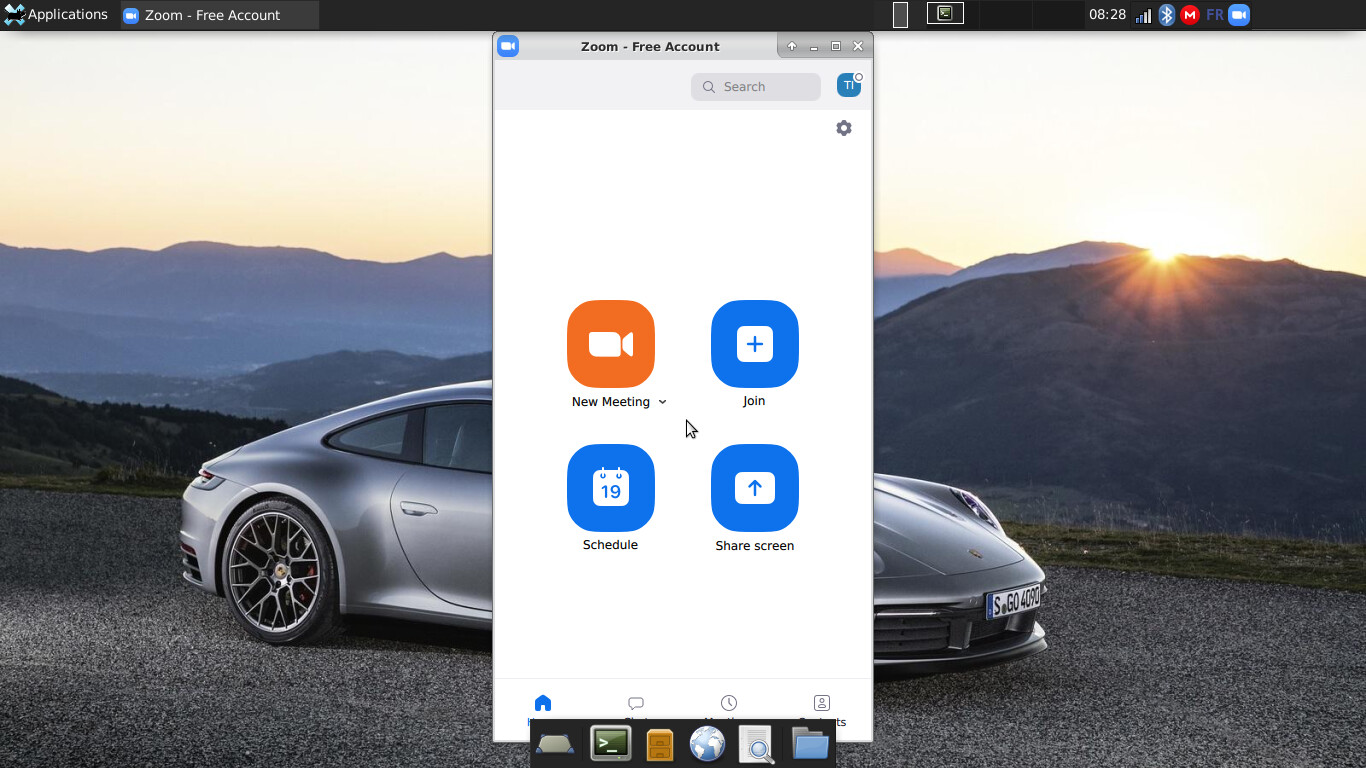Roll up the Zoom window with the arrow button
The height and width of the screenshot is (768, 1366).
click(792, 46)
